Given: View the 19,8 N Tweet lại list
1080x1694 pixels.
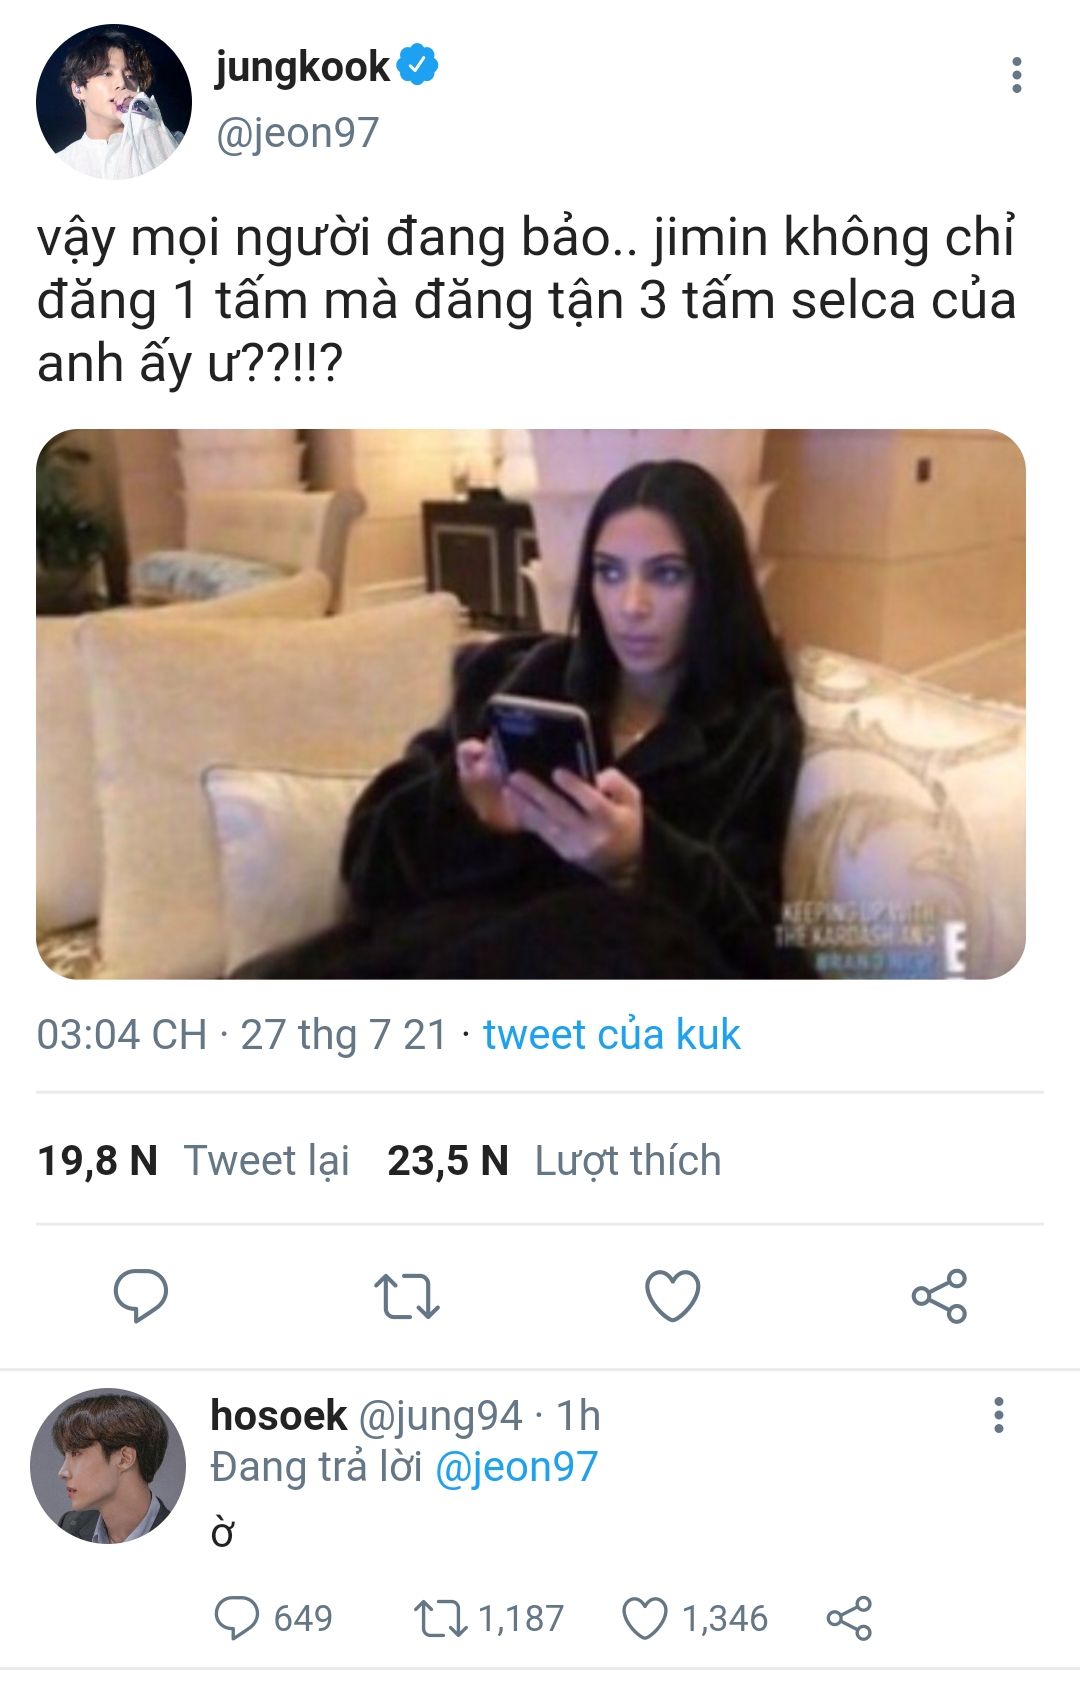Looking at the screenshot, I should pyautogui.click(x=194, y=1161).
